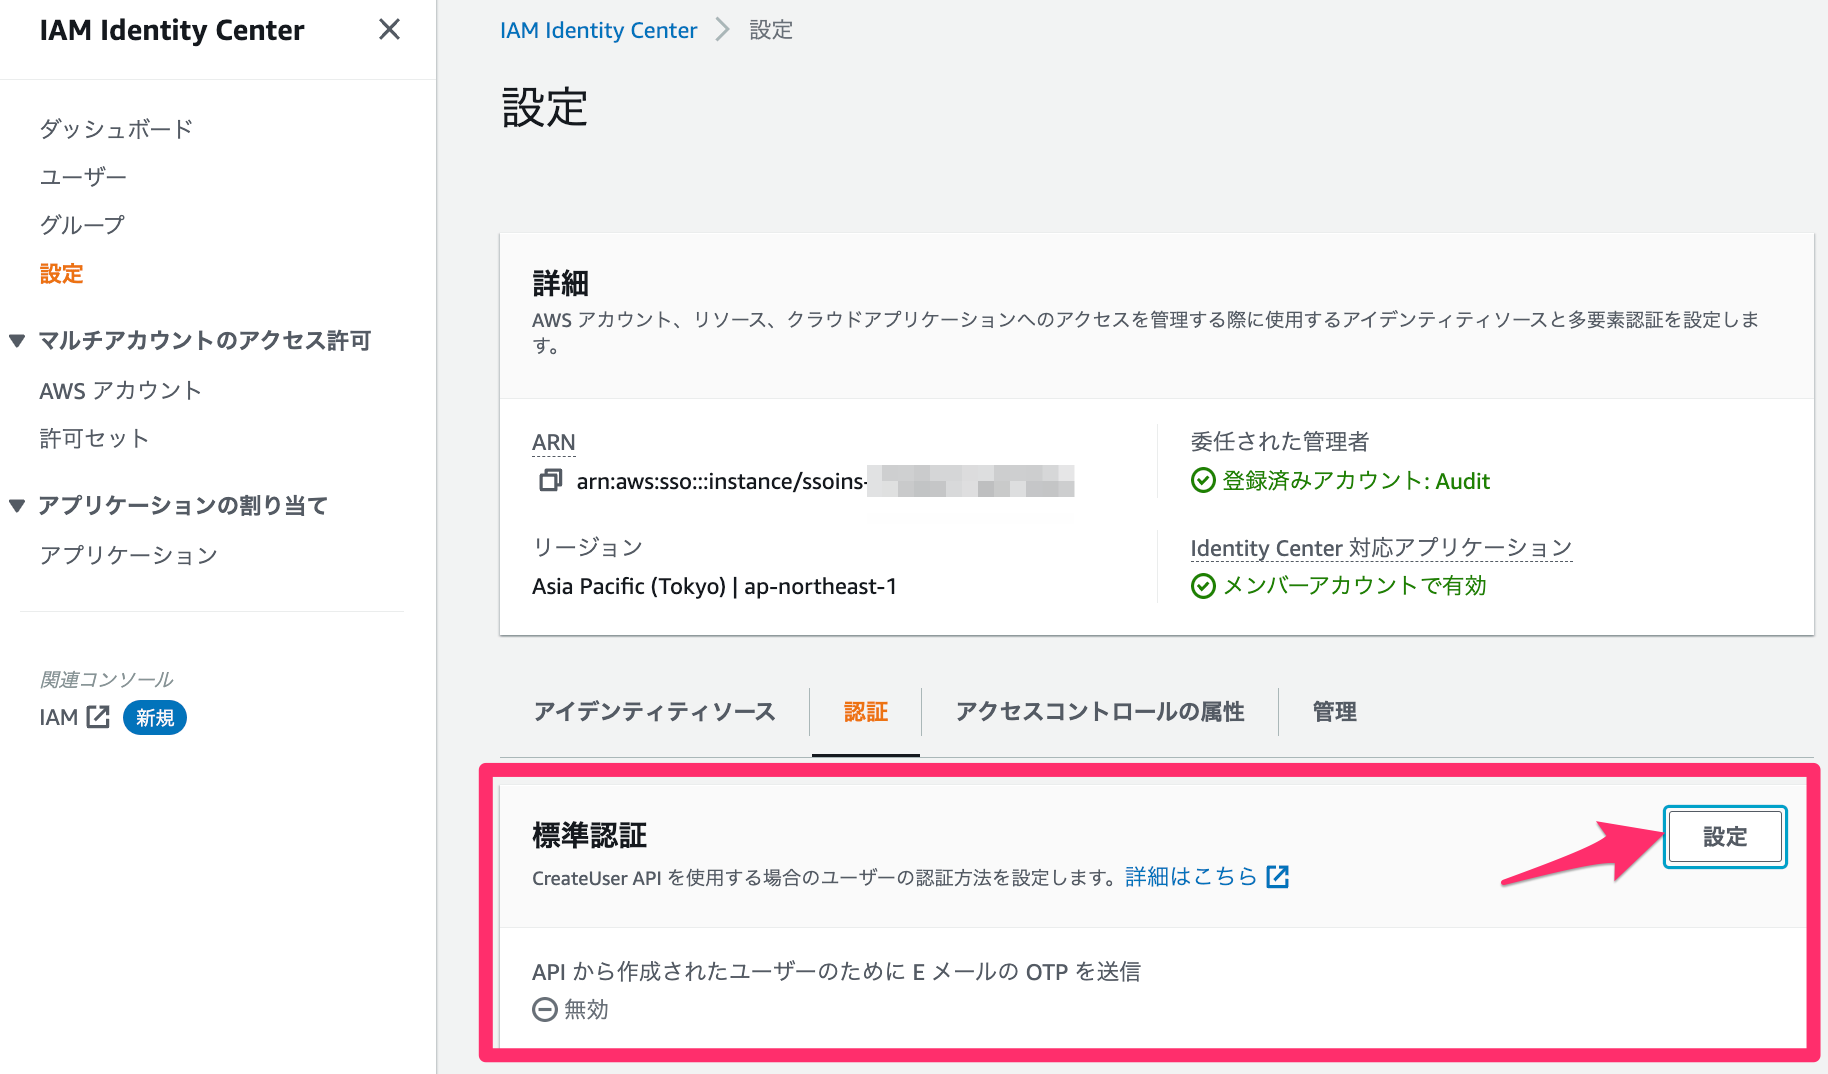Open アプリケーション in the sidebar
The height and width of the screenshot is (1074, 1828).
[128, 555]
